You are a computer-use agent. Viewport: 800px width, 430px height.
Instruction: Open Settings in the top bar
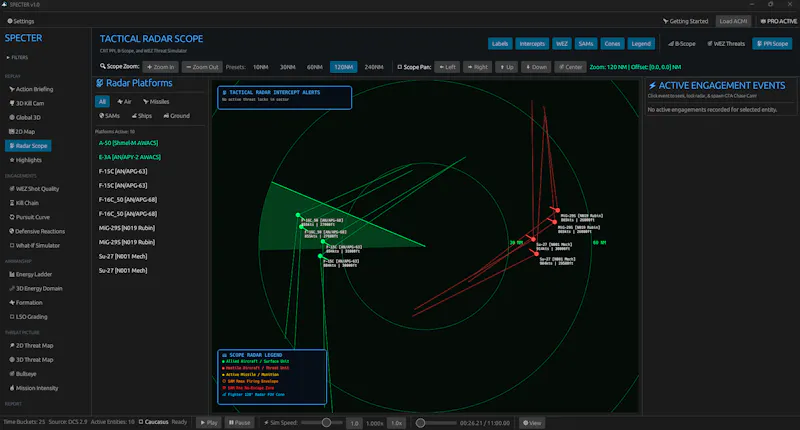point(20,21)
